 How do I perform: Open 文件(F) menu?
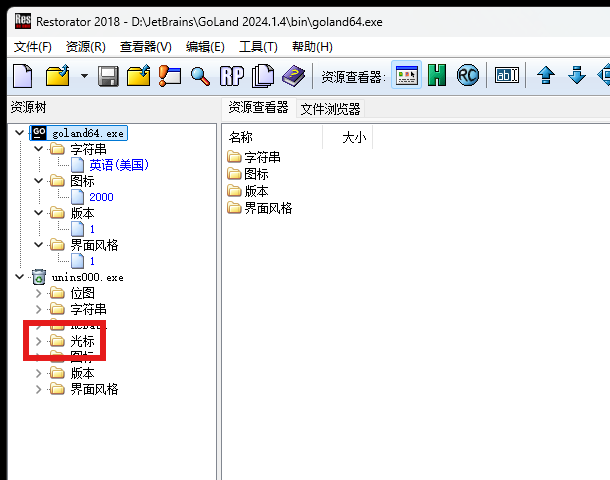point(33,47)
